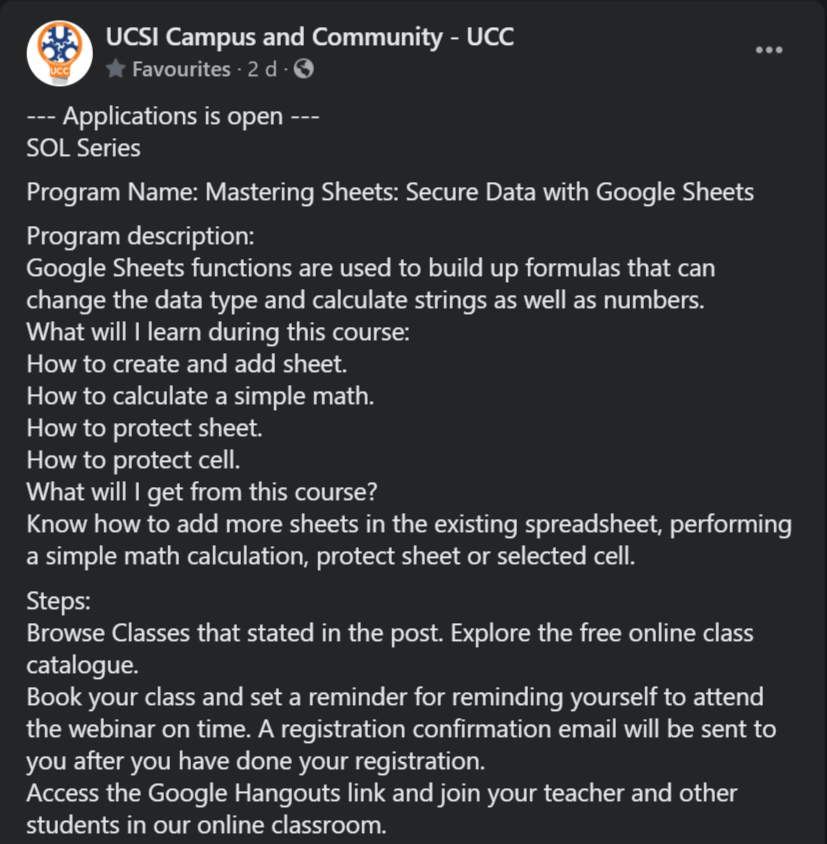Open the three-dot post options menu
The image size is (827, 844).
point(769,50)
